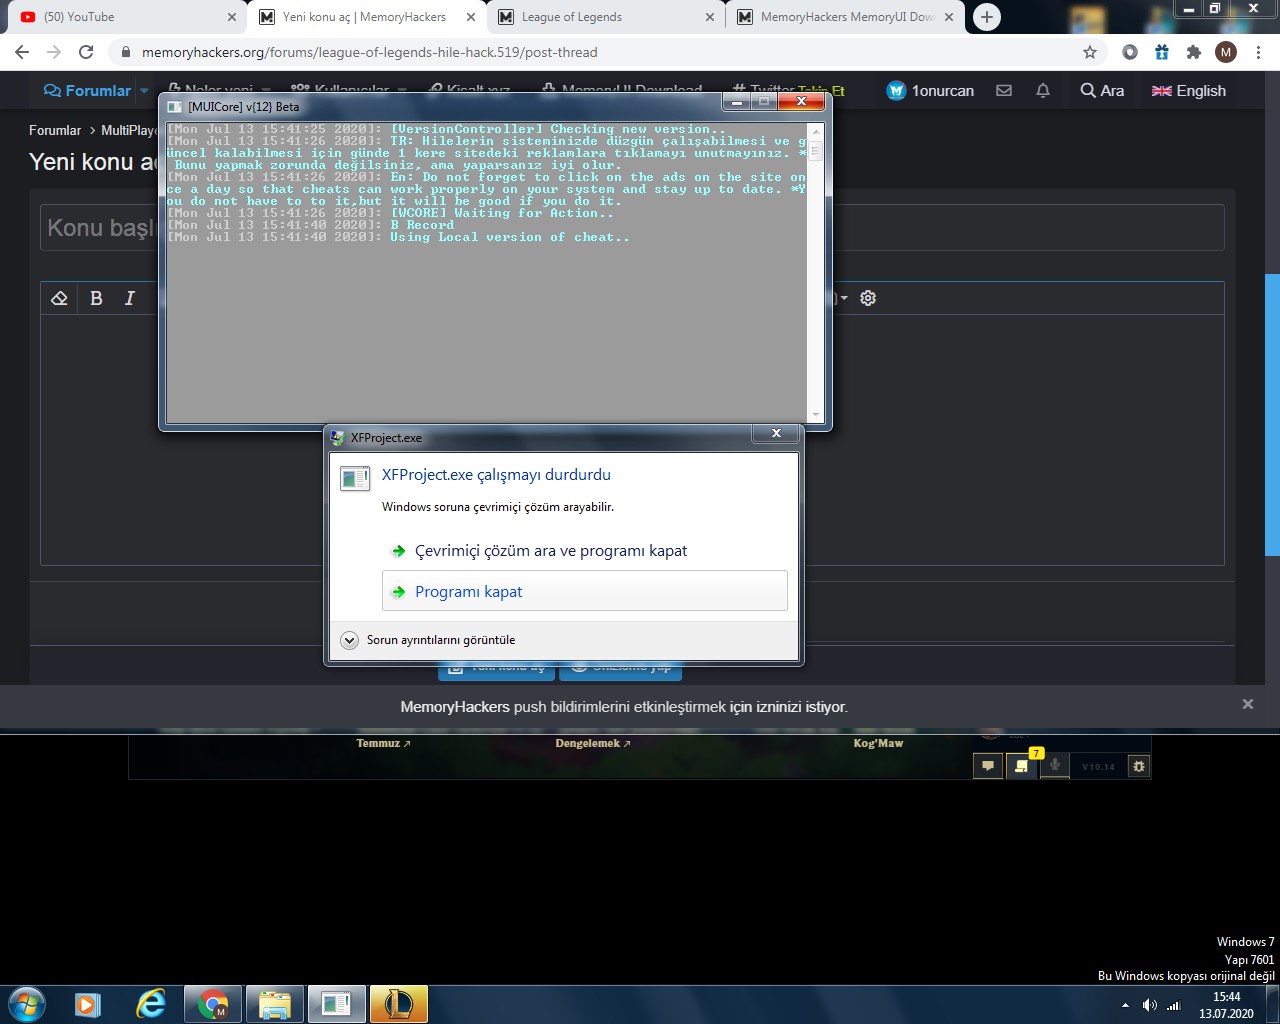This screenshot has width=1280, height=1024.
Task: Click the XFProject taskbar icon
Action: (336, 1004)
